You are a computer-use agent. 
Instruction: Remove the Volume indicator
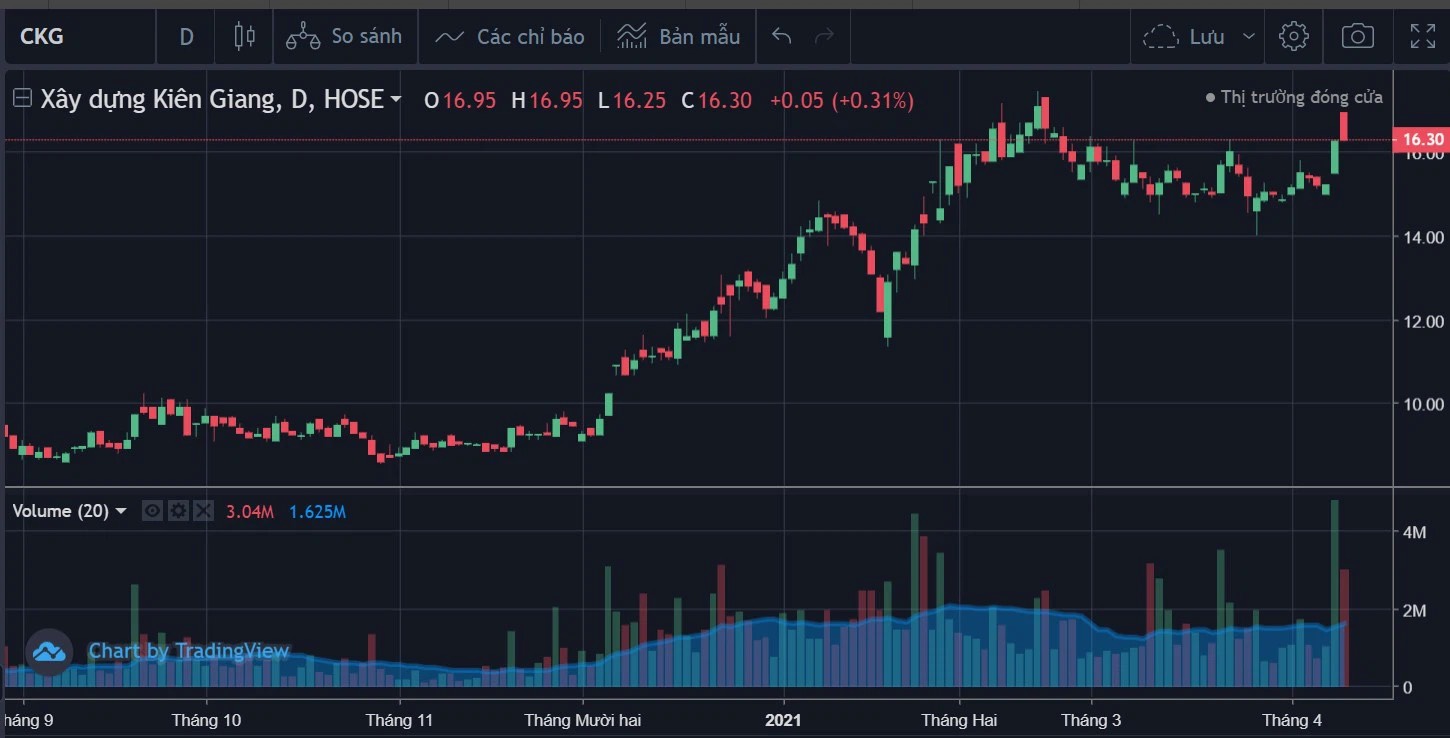[x=203, y=511]
